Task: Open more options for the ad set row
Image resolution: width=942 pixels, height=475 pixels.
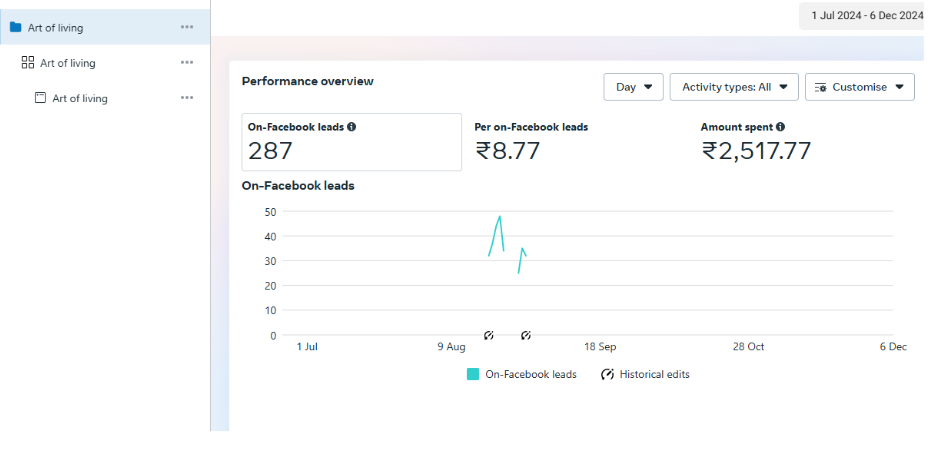Action: click(187, 63)
